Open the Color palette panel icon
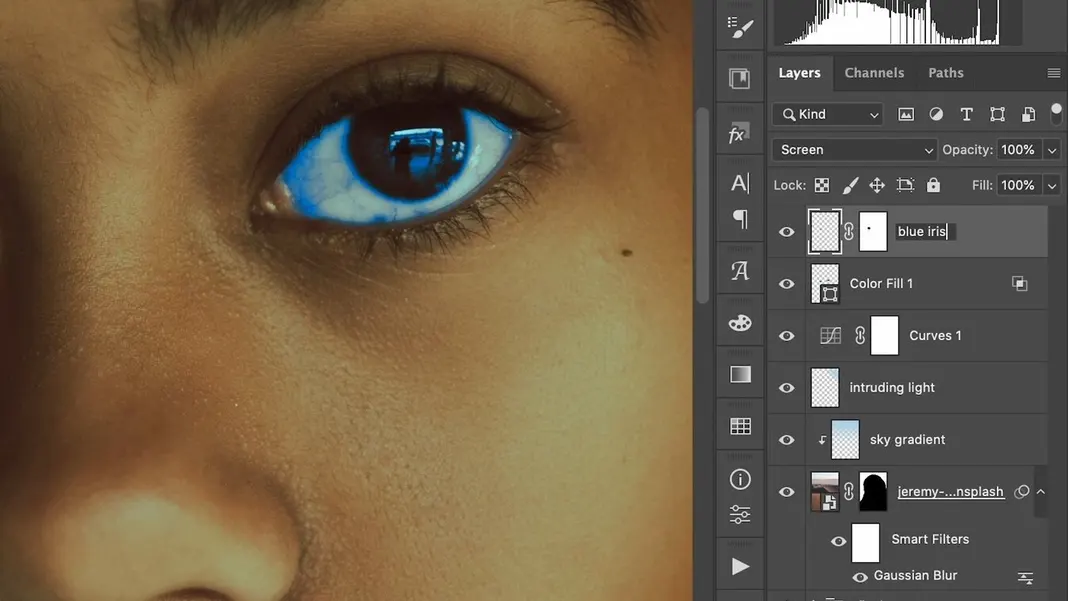Screen dimensions: 1068x601 [740, 322]
